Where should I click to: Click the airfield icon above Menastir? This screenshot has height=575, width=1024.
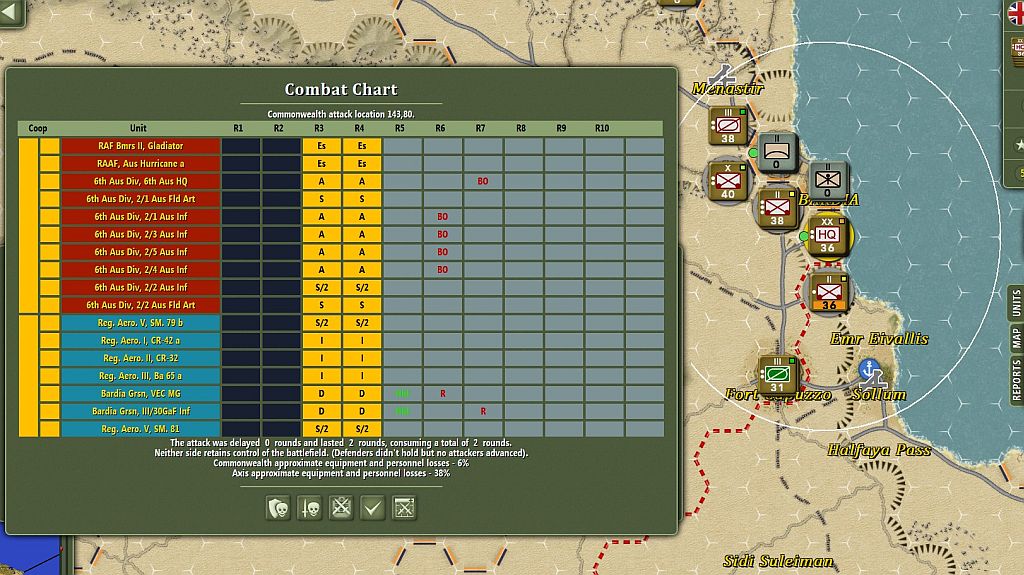(723, 74)
